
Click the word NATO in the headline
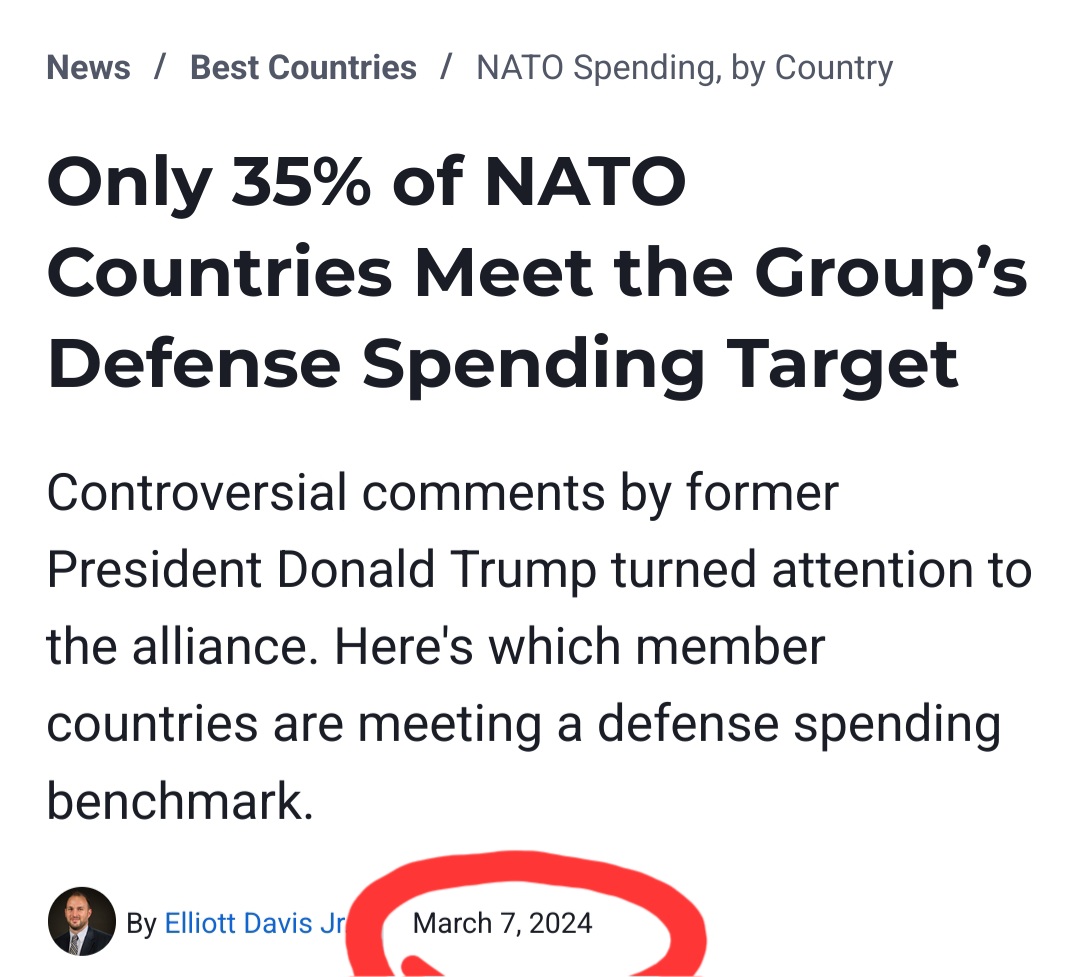[x=585, y=182]
